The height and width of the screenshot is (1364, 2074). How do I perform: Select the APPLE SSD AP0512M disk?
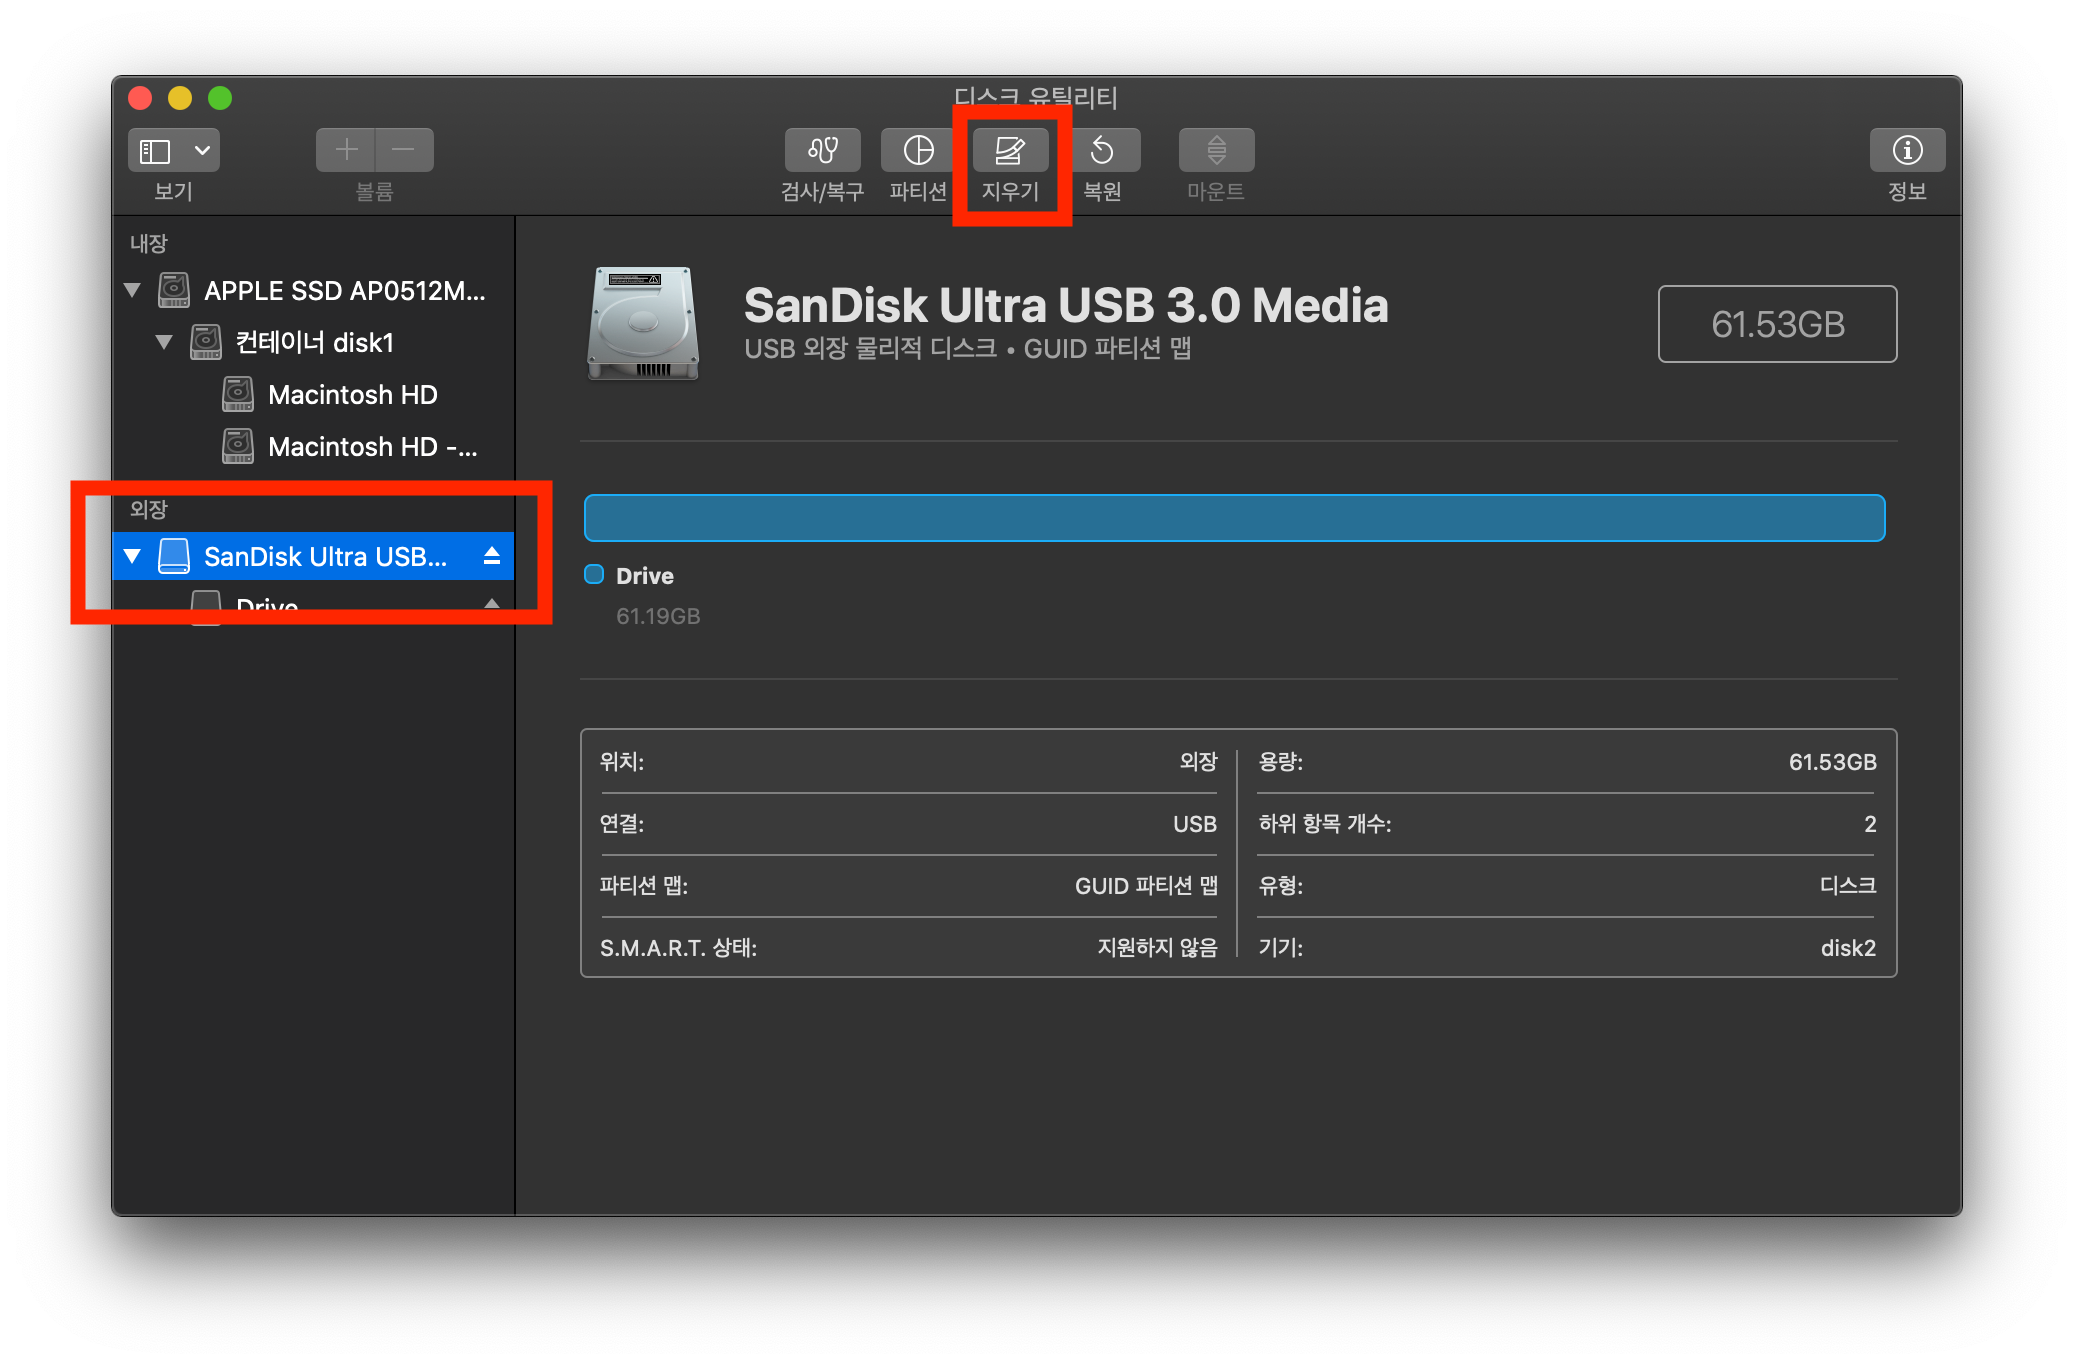point(344,291)
